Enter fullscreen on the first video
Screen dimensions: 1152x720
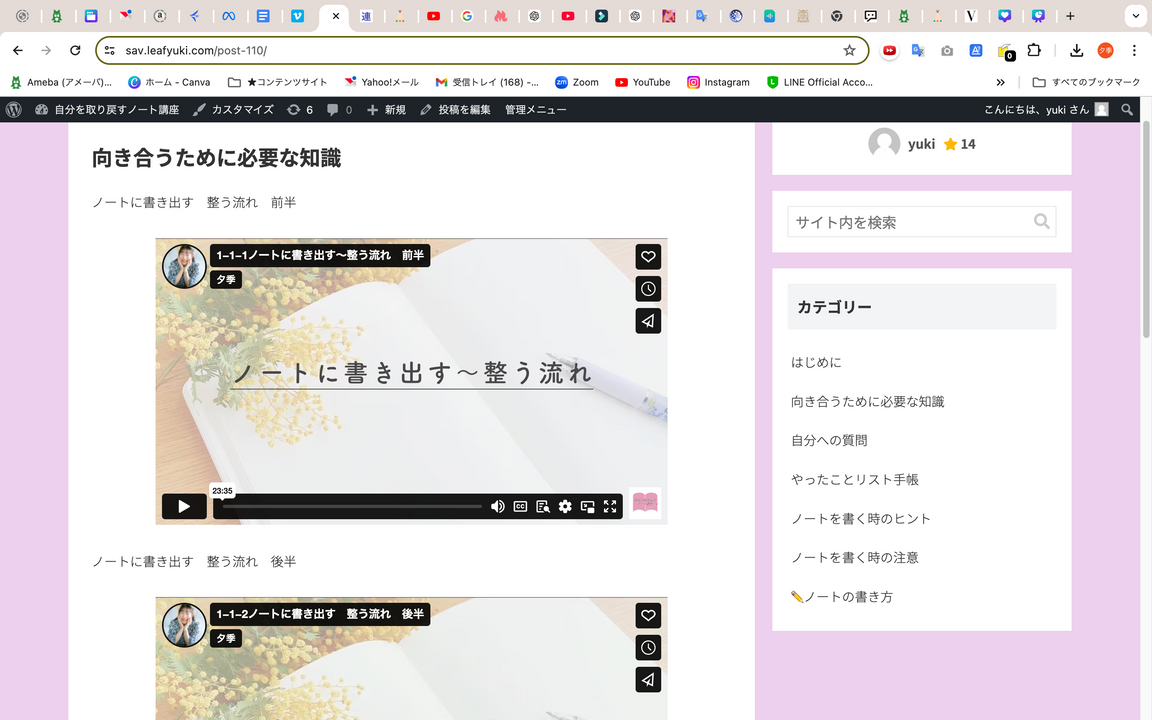(610, 507)
